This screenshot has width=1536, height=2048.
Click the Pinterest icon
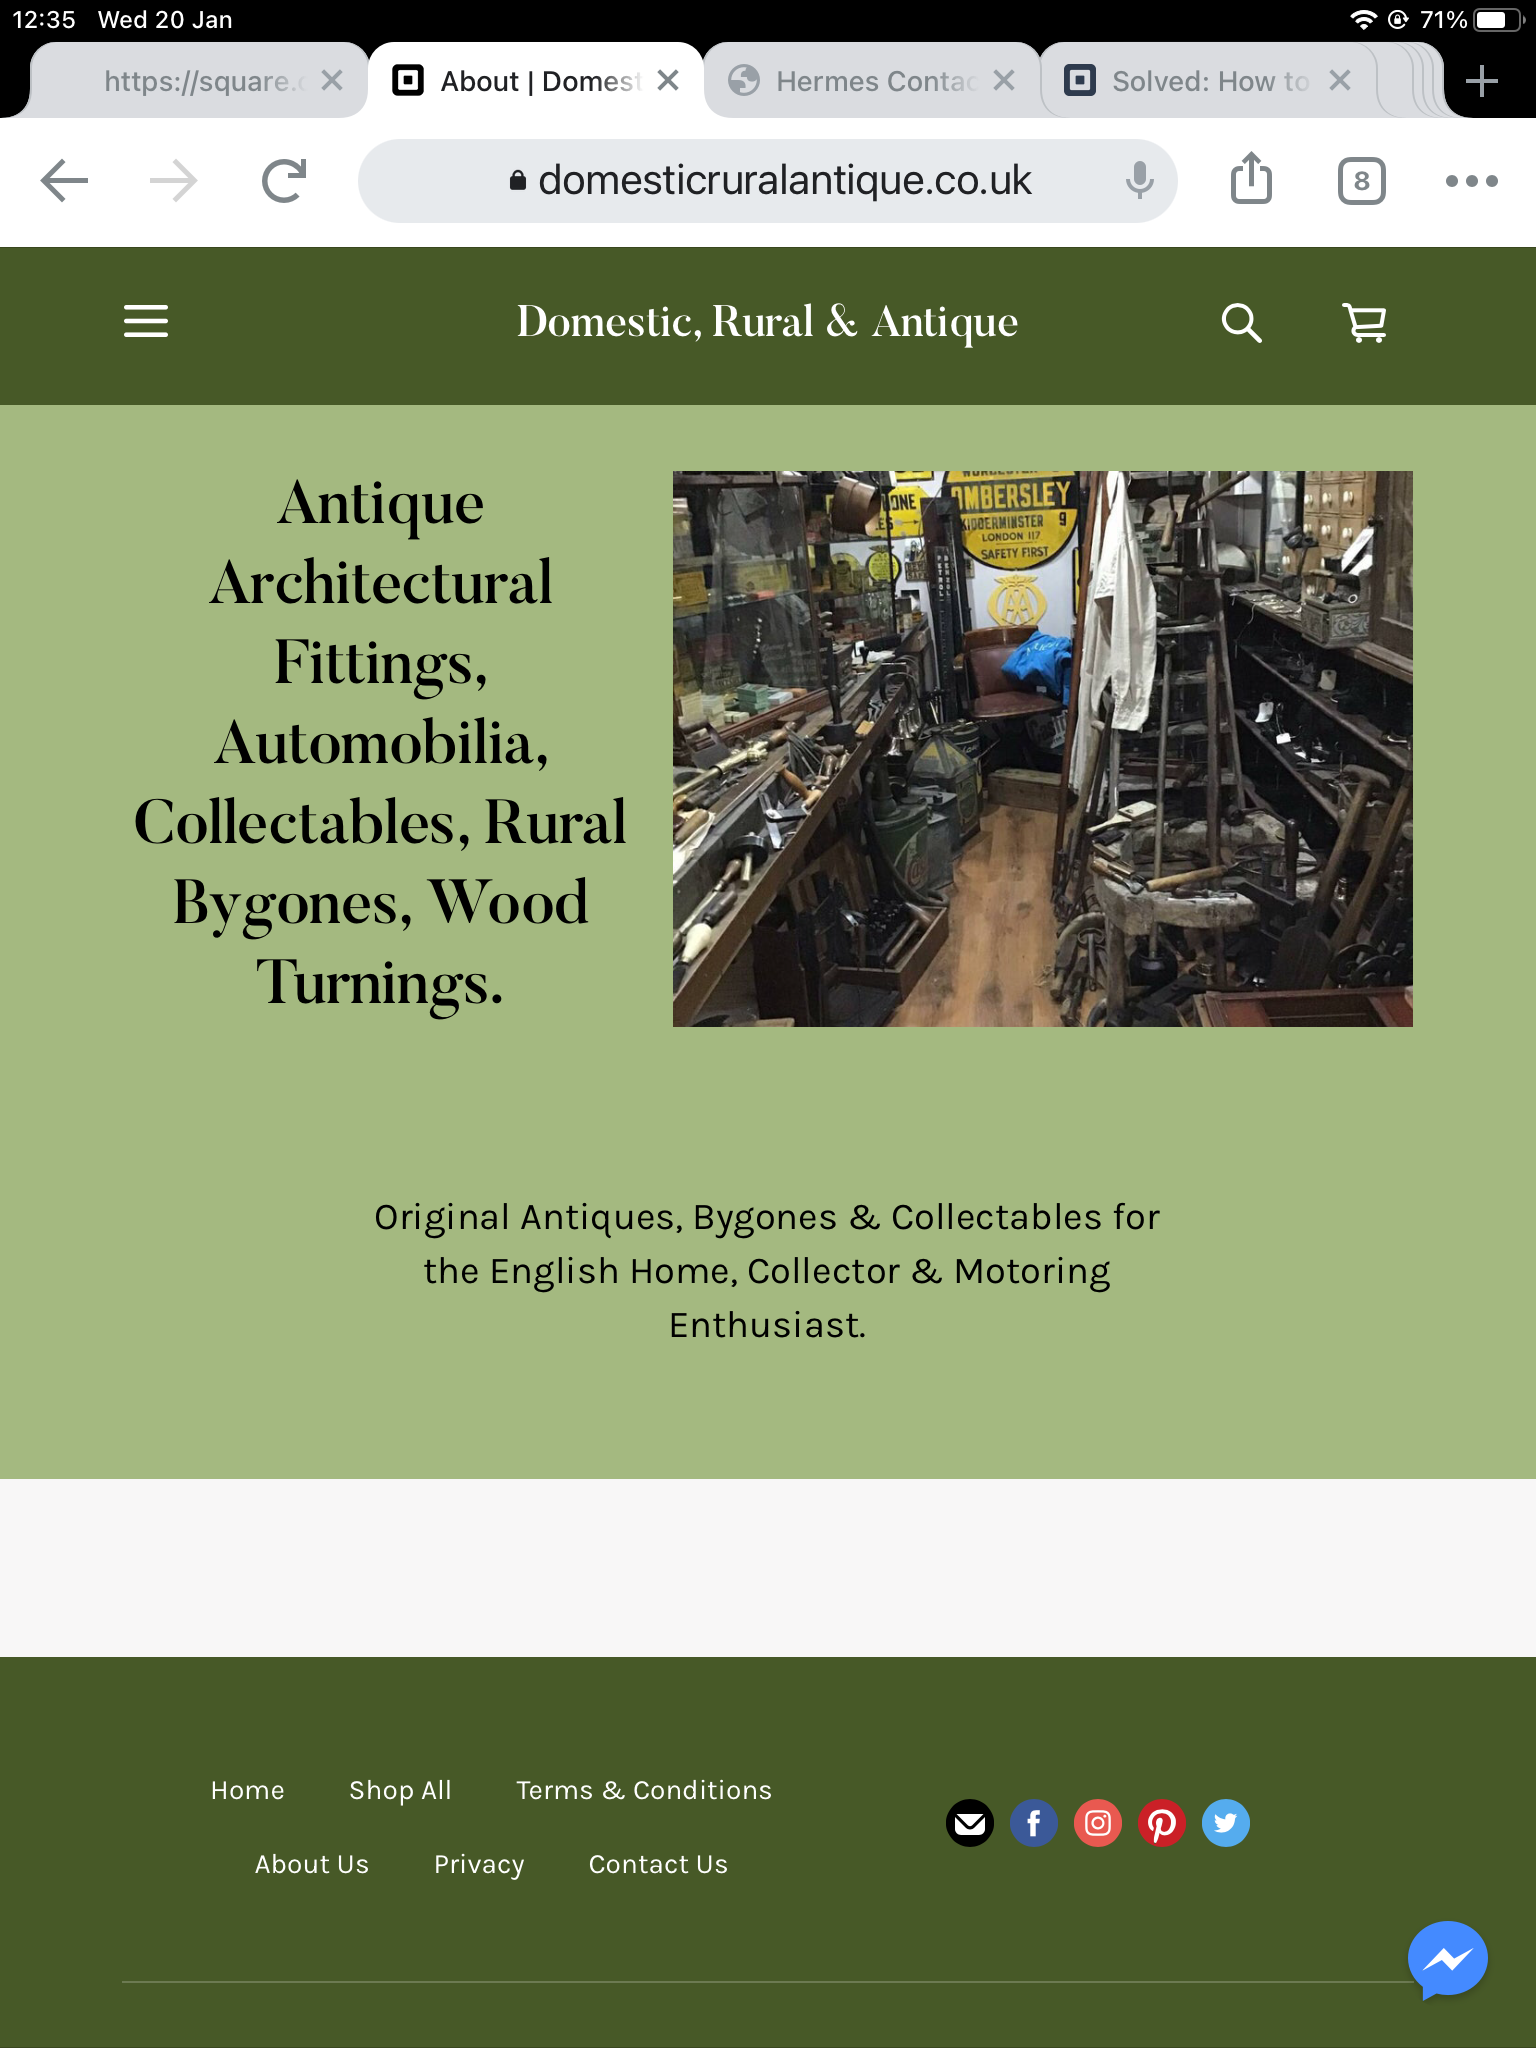coord(1161,1823)
